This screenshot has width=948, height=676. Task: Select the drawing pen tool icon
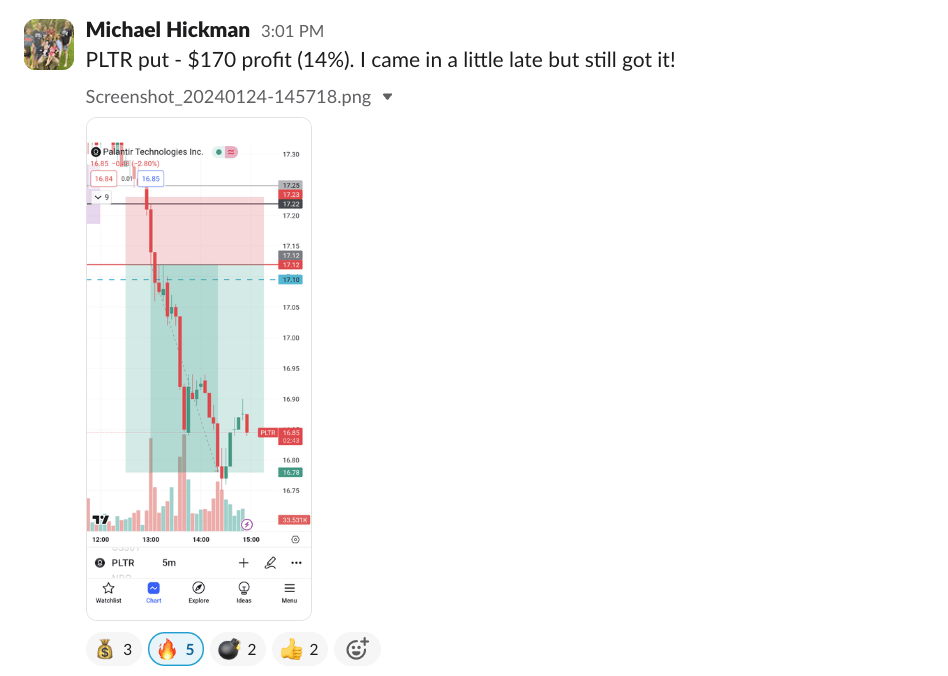[x=269, y=562]
